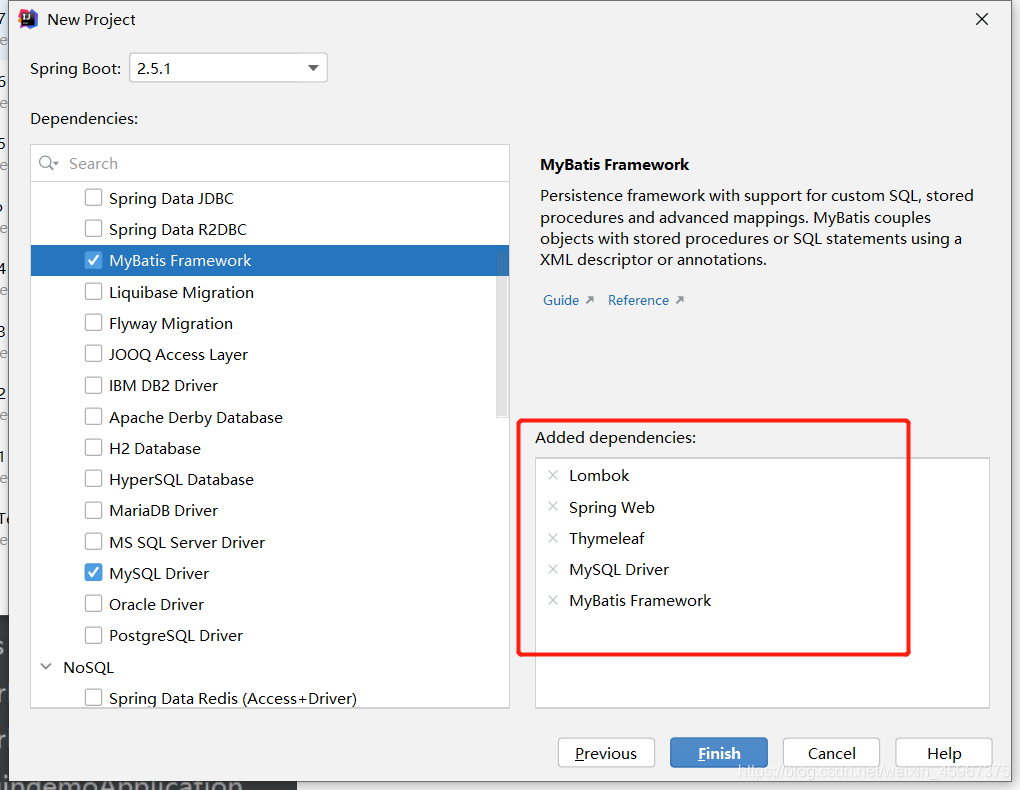1020x790 pixels.
Task: Collapse the NoSQL section
Action: click(x=46, y=666)
